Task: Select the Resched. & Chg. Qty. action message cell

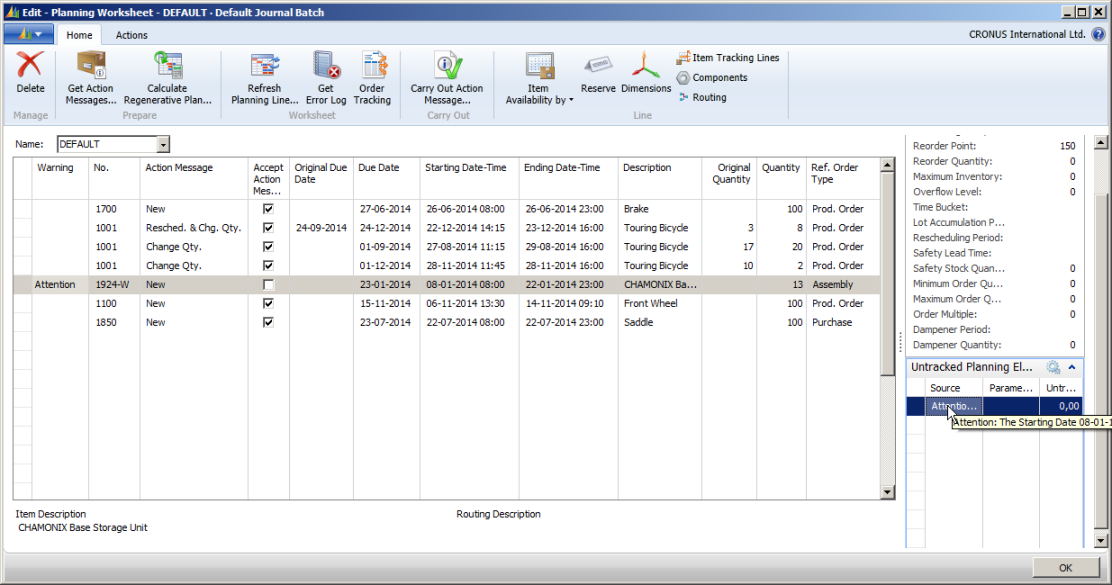Action: pyautogui.click(x=194, y=228)
